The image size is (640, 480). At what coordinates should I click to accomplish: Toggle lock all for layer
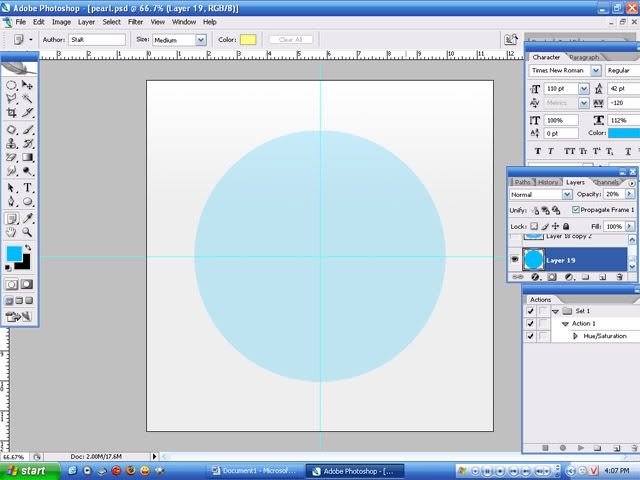point(566,226)
